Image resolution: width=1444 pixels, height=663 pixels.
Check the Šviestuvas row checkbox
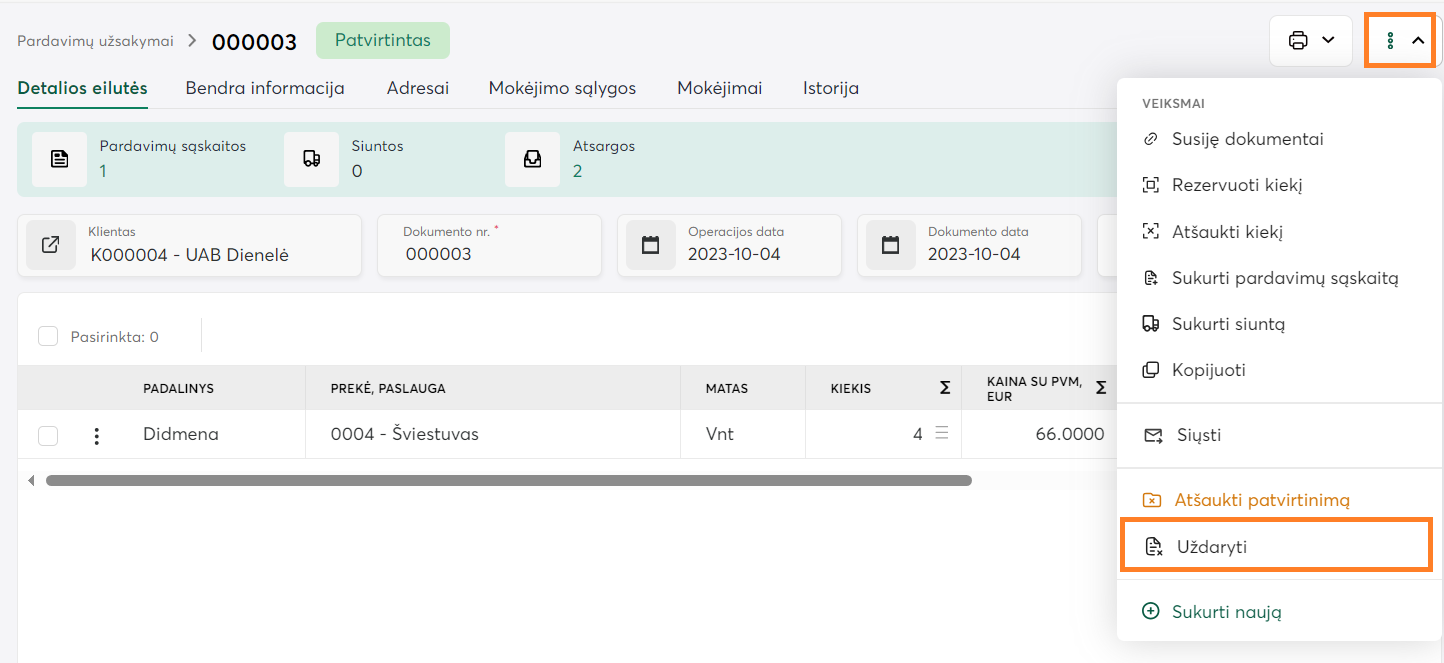48,436
